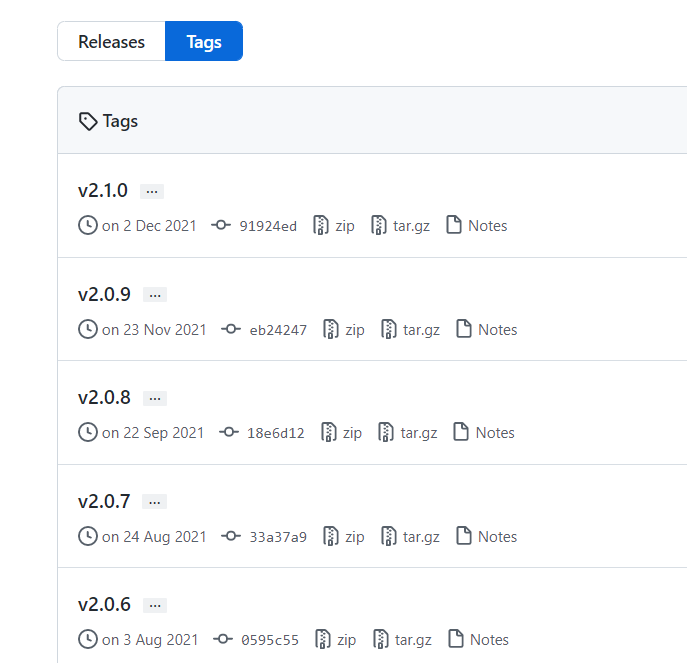Expand the v2.0.6 ellipsis details
The height and width of the screenshot is (663, 687).
coord(155,605)
